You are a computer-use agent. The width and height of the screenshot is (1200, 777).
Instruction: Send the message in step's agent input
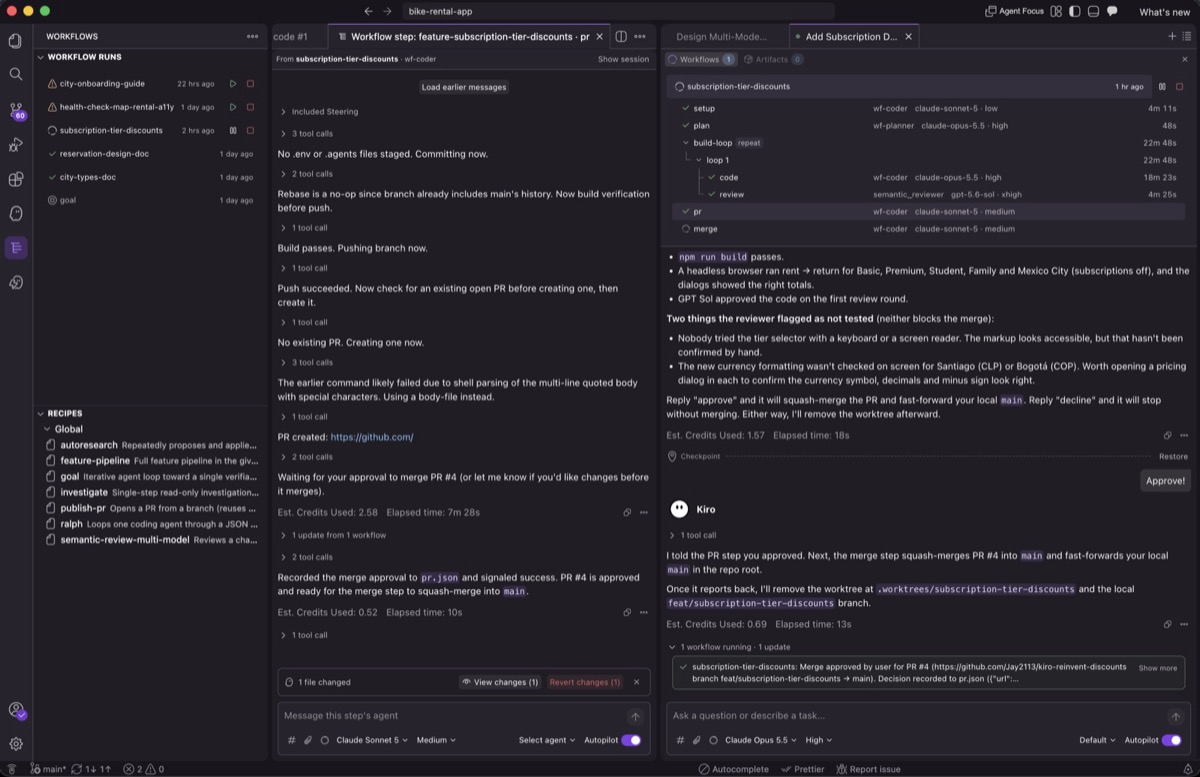click(x=635, y=716)
